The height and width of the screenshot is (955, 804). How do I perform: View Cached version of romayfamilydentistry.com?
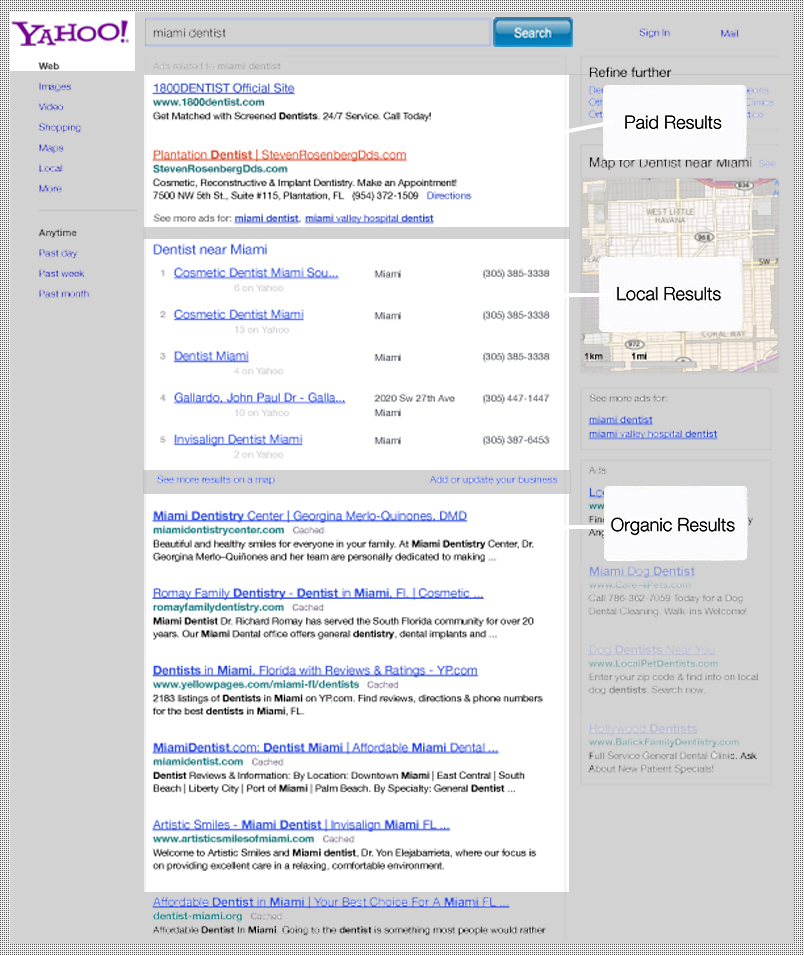pyautogui.click(x=307, y=607)
